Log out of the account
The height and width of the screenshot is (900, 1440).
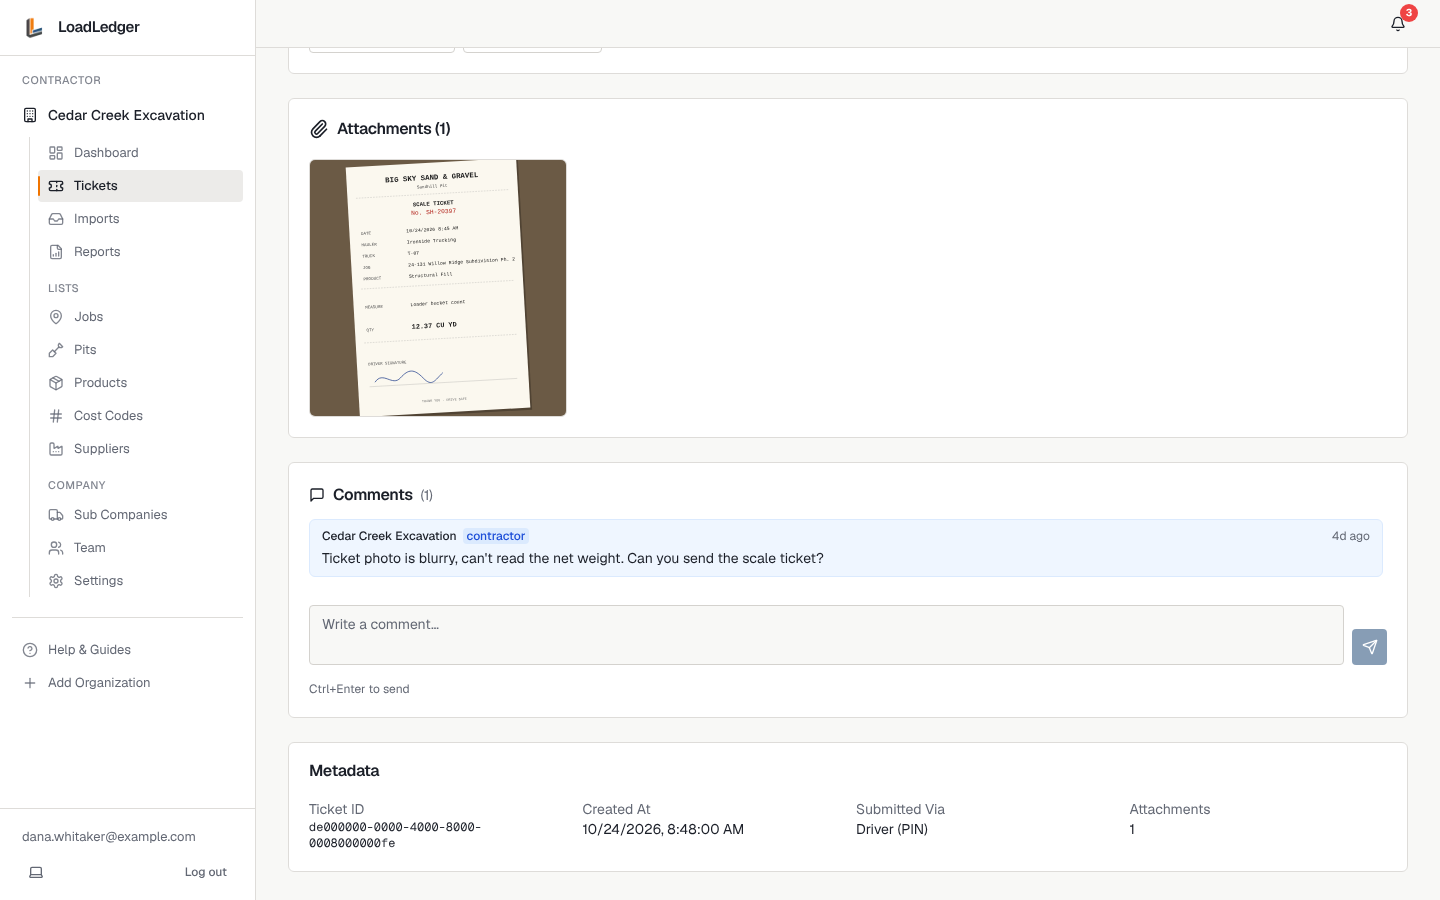206,872
